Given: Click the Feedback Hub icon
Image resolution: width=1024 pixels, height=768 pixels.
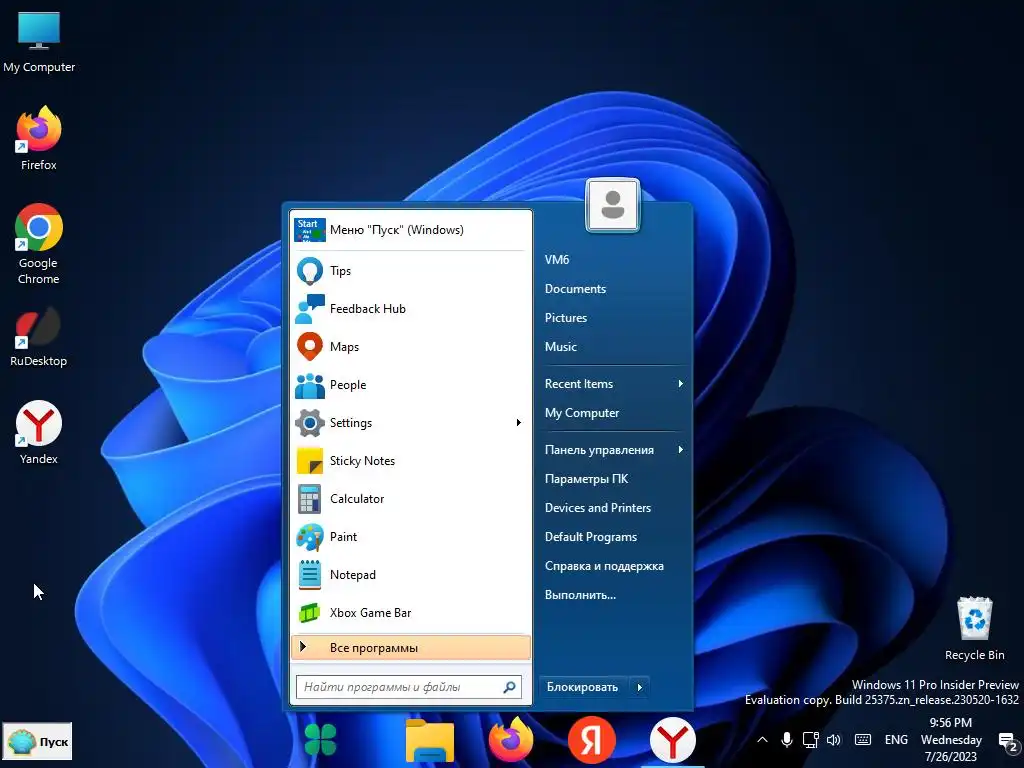Looking at the screenshot, I should [310, 309].
